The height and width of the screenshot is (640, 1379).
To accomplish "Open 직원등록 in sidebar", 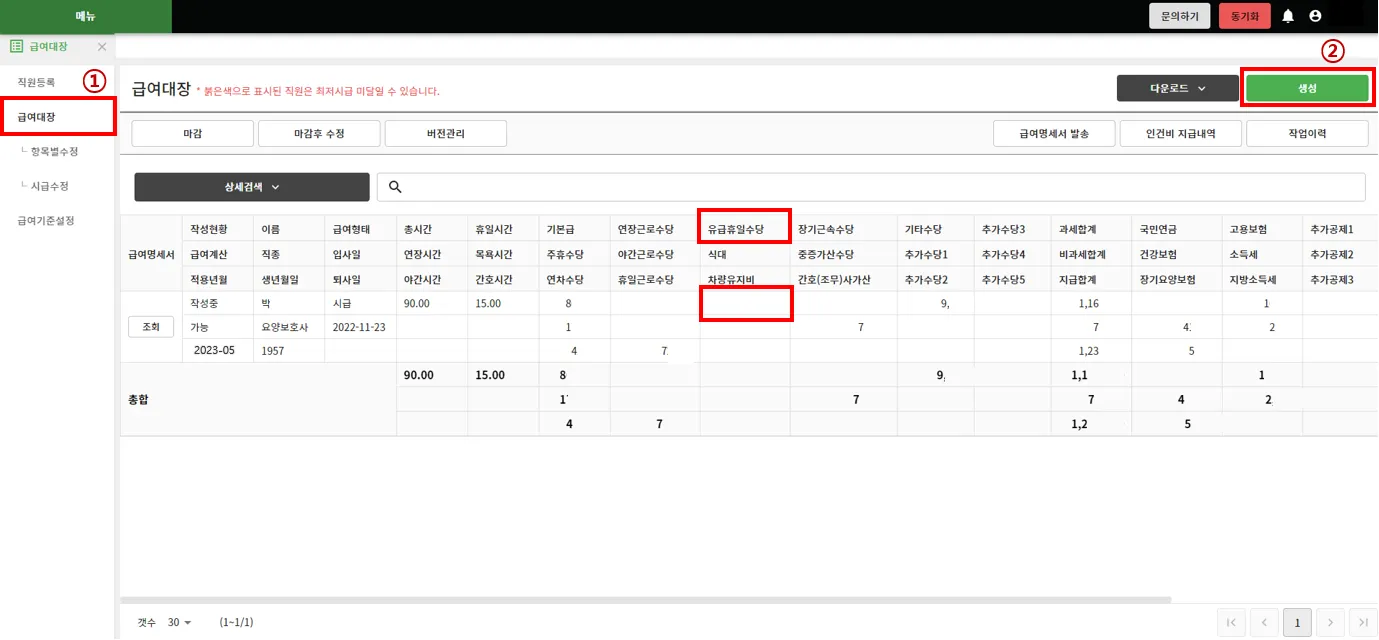I will tap(37, 82).
